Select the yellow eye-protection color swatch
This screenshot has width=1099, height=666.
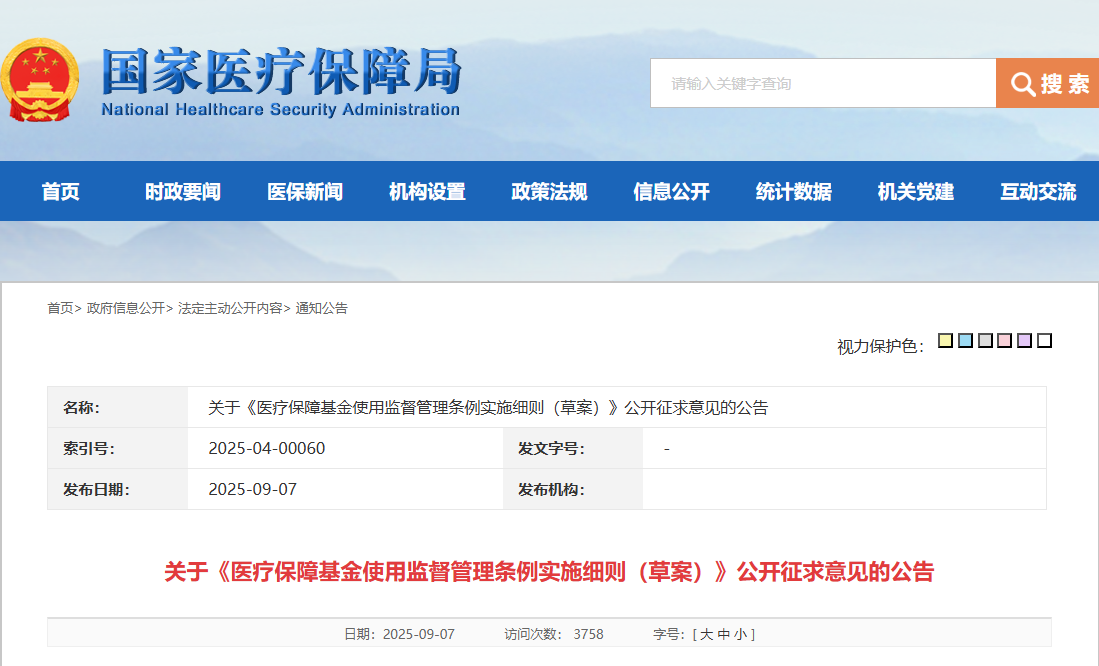[945, 341]
